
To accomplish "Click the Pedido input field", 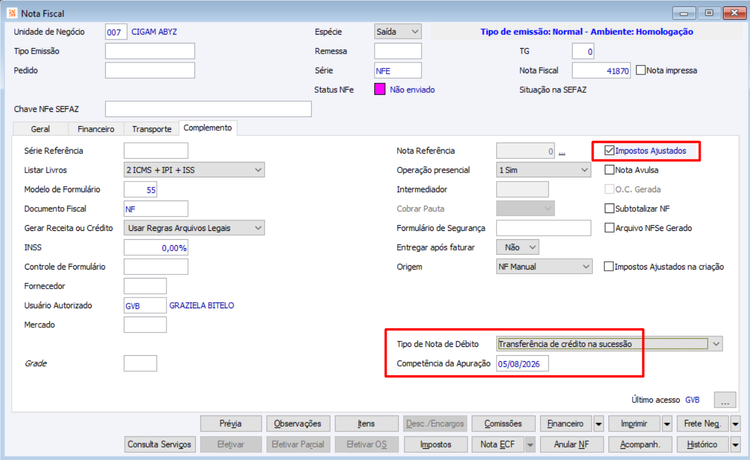I will tap(150, 70).
